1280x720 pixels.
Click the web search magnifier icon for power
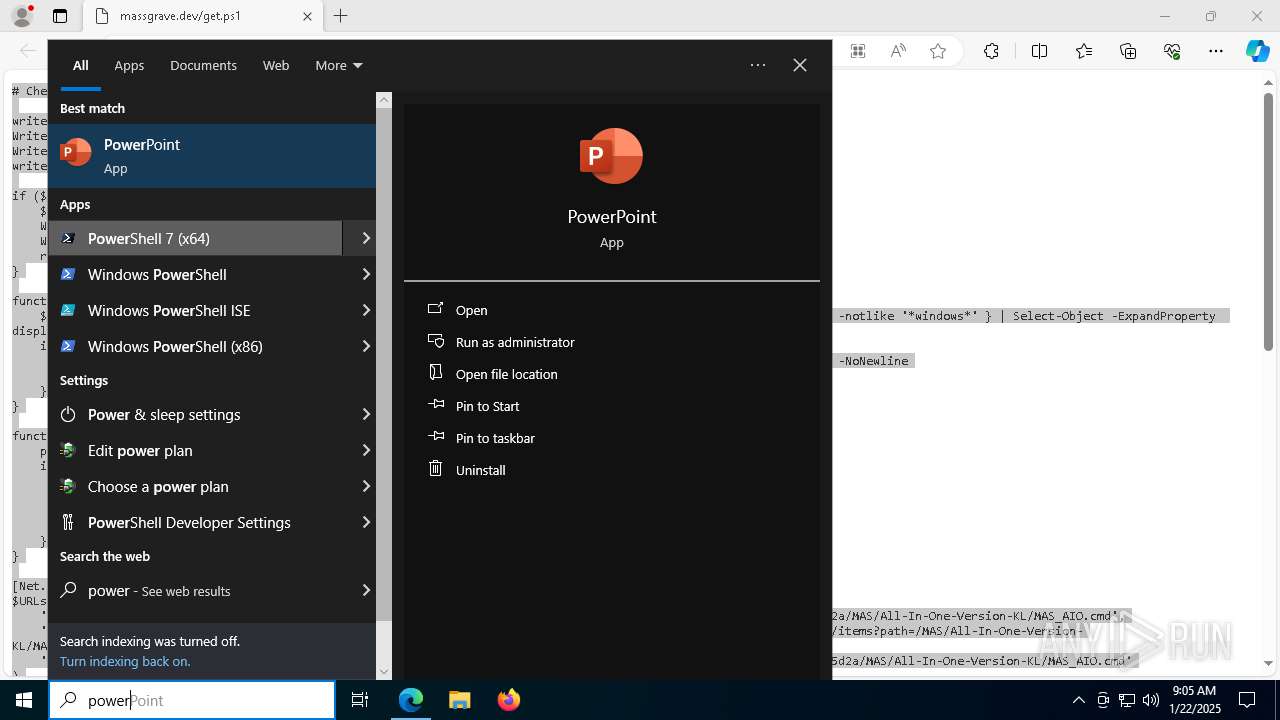tap(68, 590)
